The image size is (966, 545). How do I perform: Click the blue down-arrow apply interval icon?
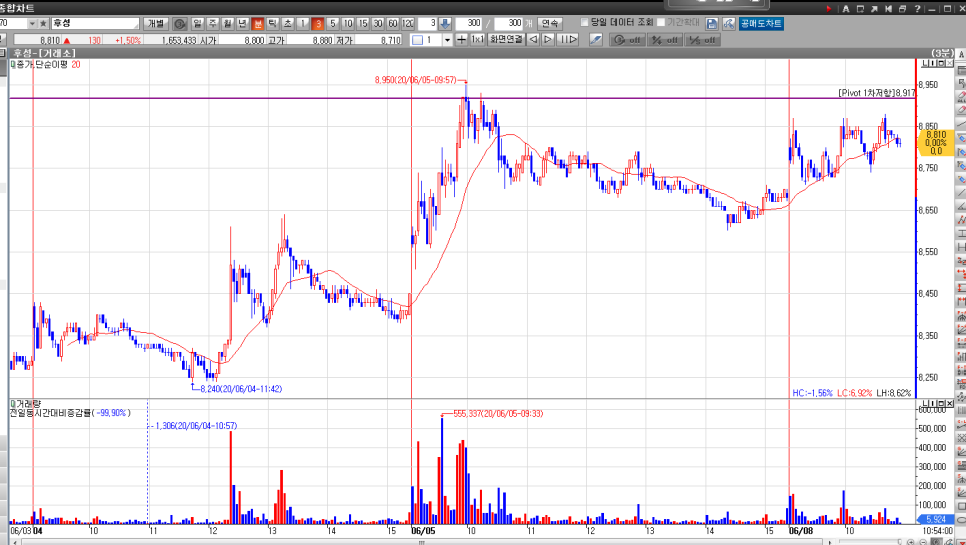point(445,23)
